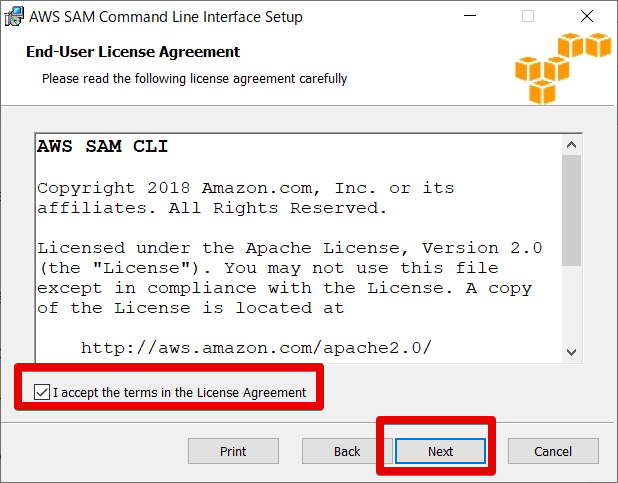
Task: Click the window title bar text
Action: (165, 17)
